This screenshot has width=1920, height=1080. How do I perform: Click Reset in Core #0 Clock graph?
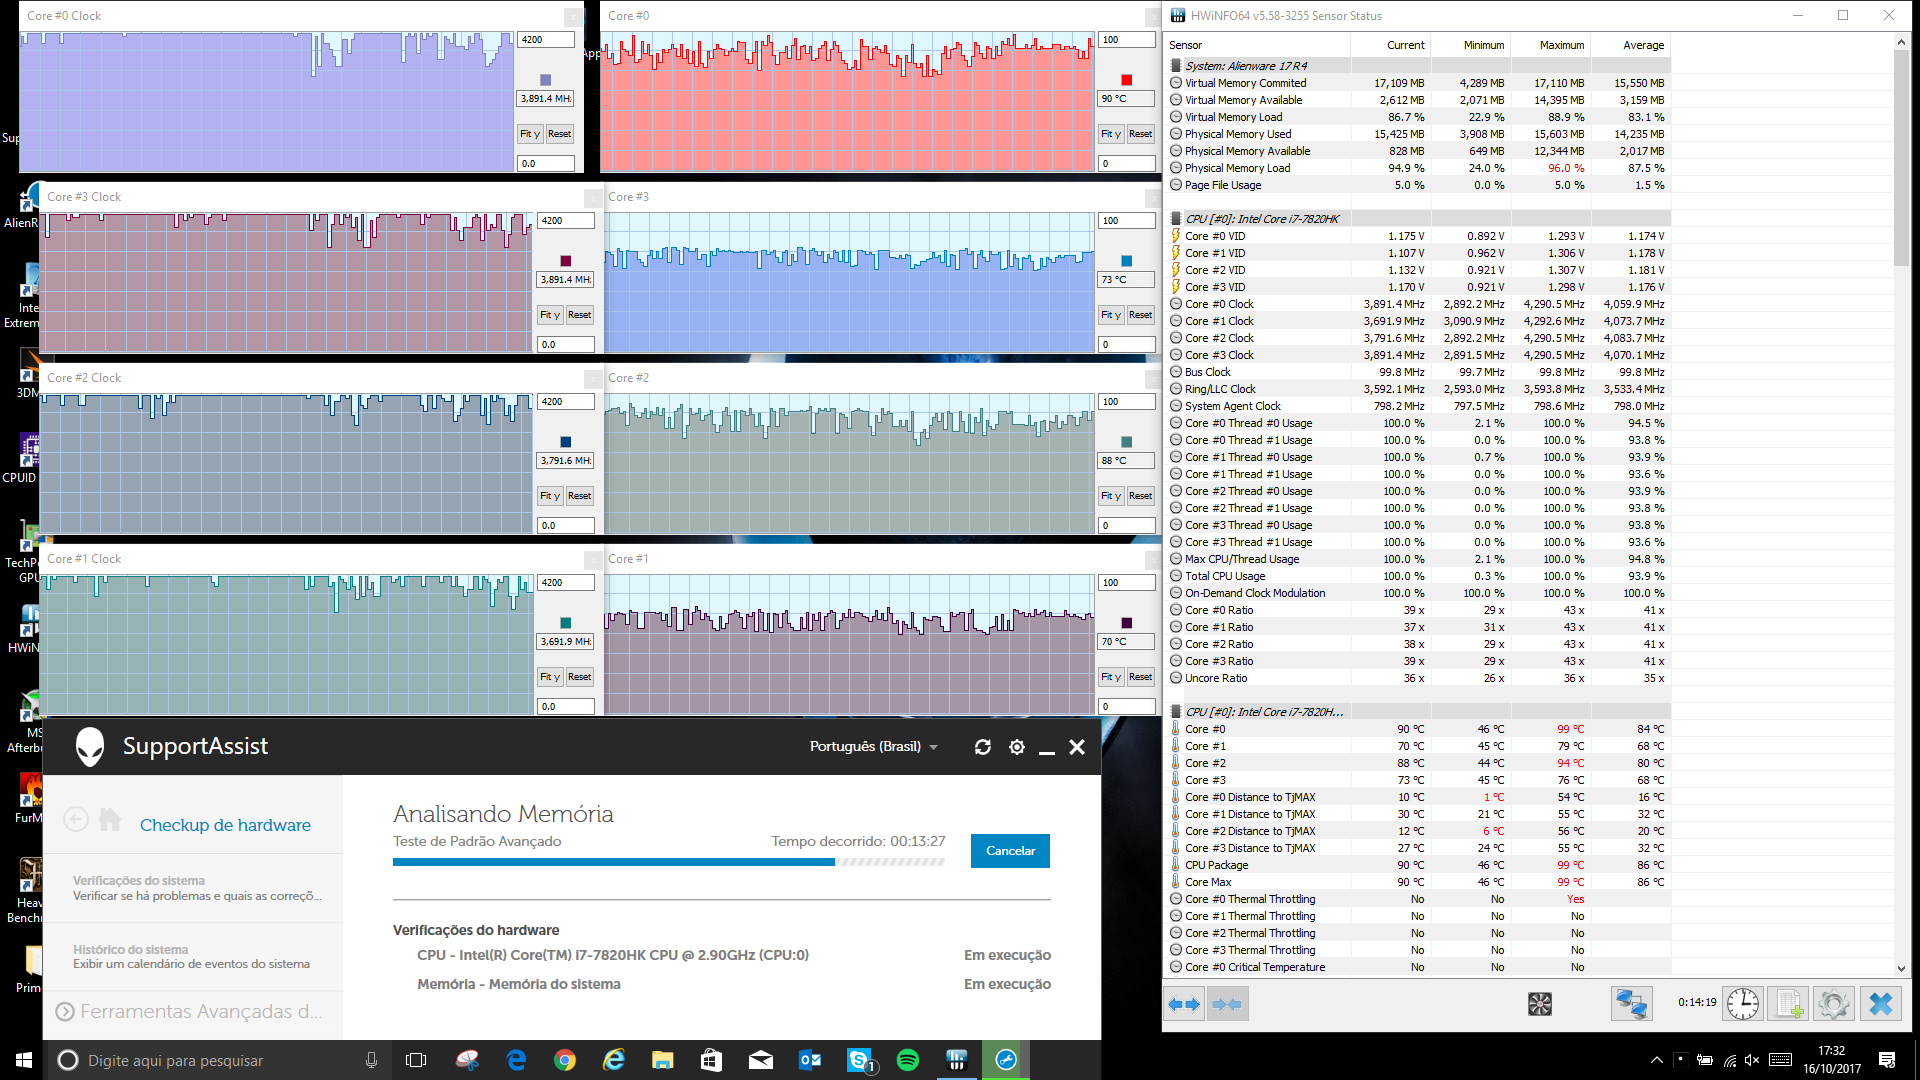pyautogui.click(x=560, y=134)
